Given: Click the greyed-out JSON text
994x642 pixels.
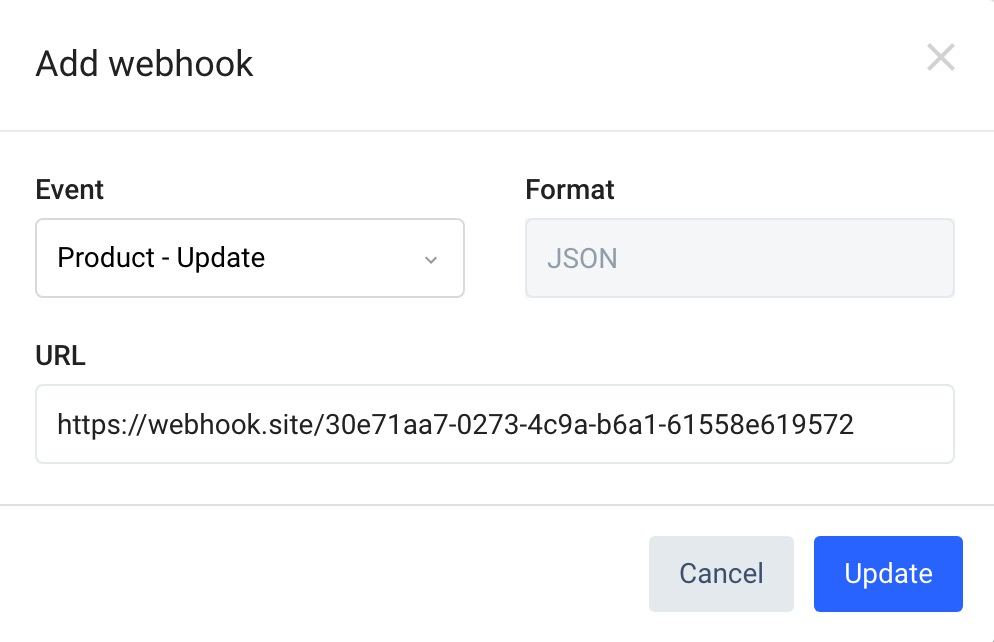Looking at the screenshot, I should [582, 259].
